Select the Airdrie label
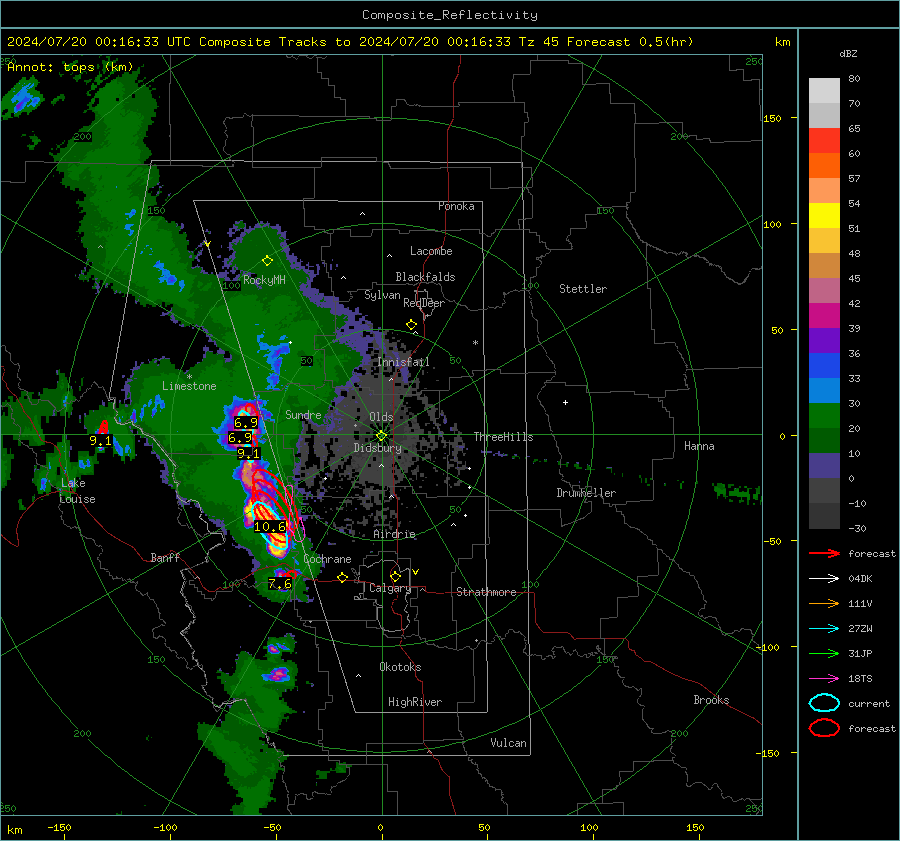Viewport: 900px width, 841px height. point(394,534)
